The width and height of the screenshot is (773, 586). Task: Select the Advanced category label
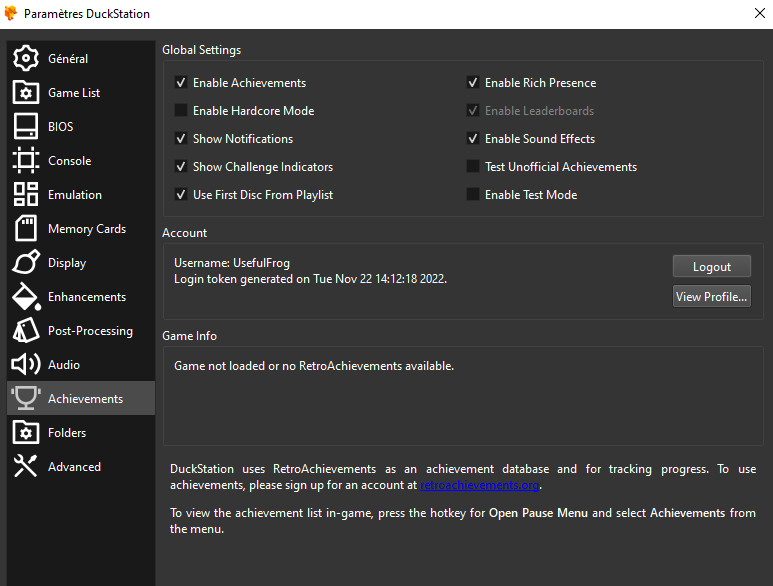tap(74, 467)
